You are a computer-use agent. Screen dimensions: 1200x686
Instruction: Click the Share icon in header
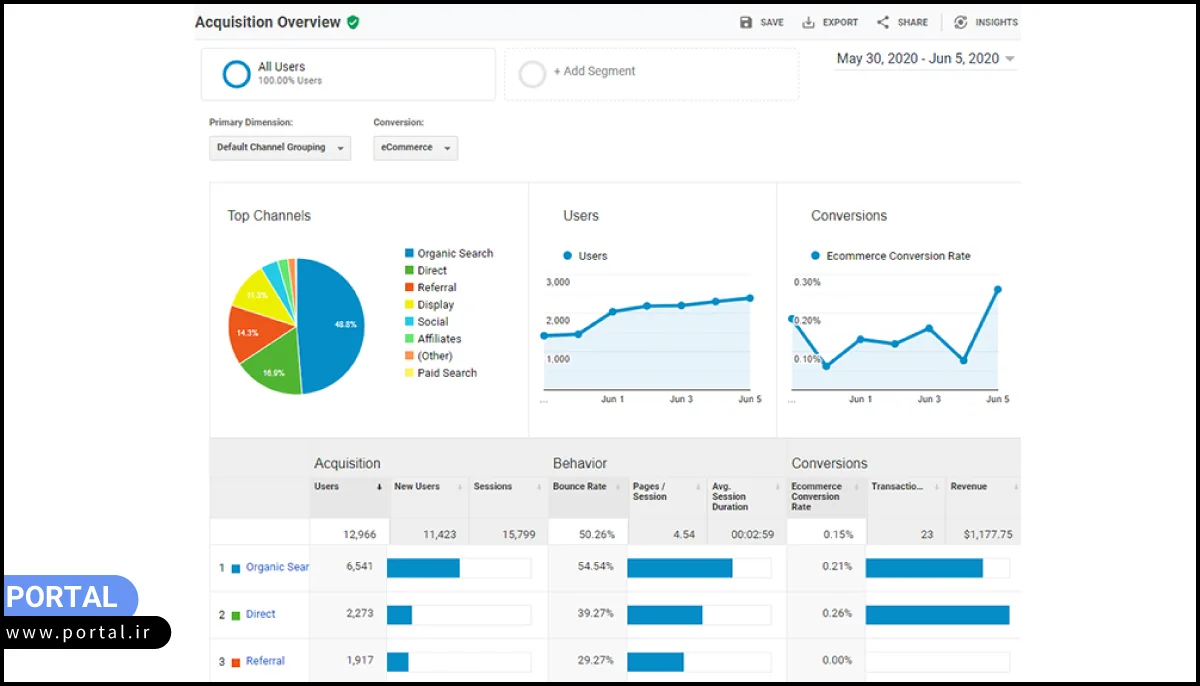pos(883,22)
